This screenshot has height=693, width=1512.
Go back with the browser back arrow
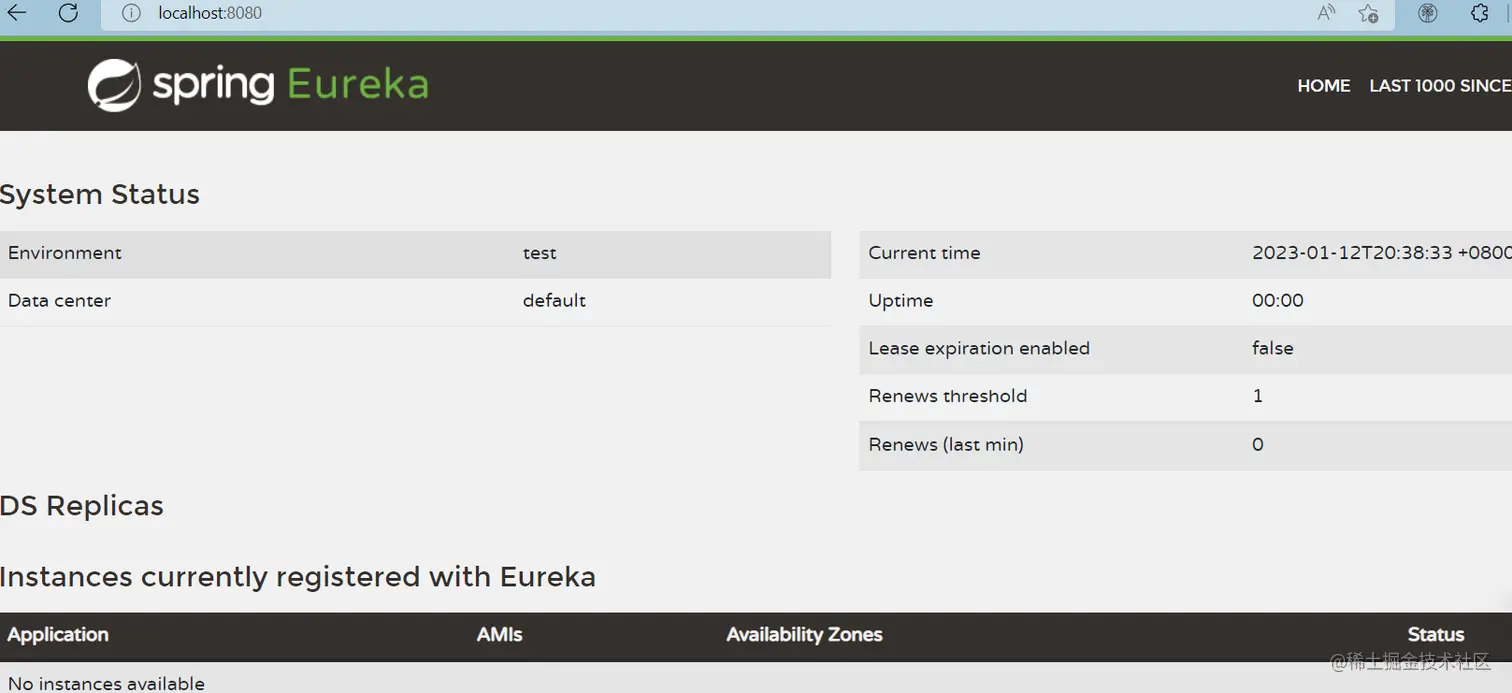[17, 13]
